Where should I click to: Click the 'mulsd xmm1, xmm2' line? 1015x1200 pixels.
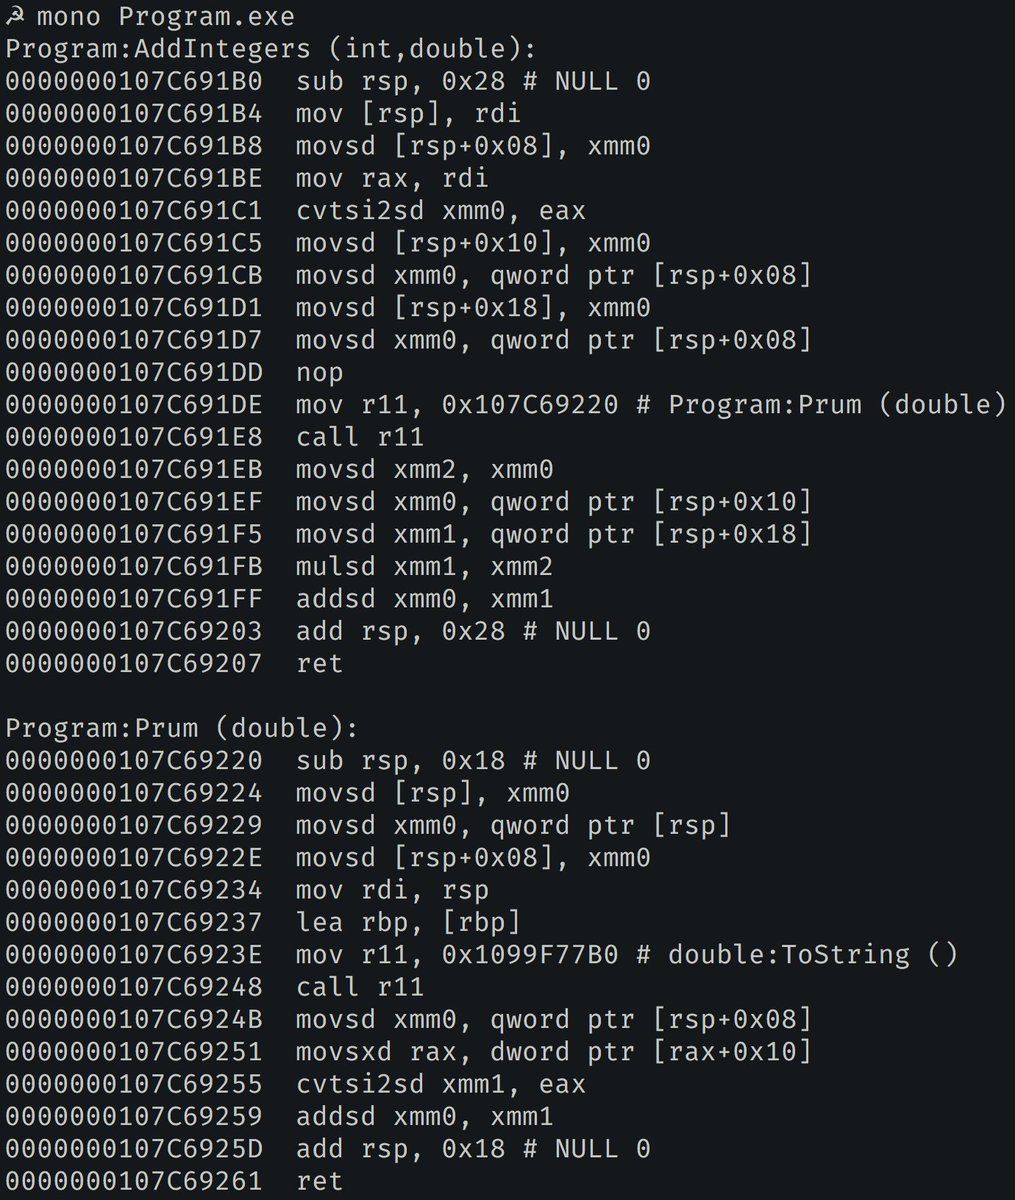[425, 567]
